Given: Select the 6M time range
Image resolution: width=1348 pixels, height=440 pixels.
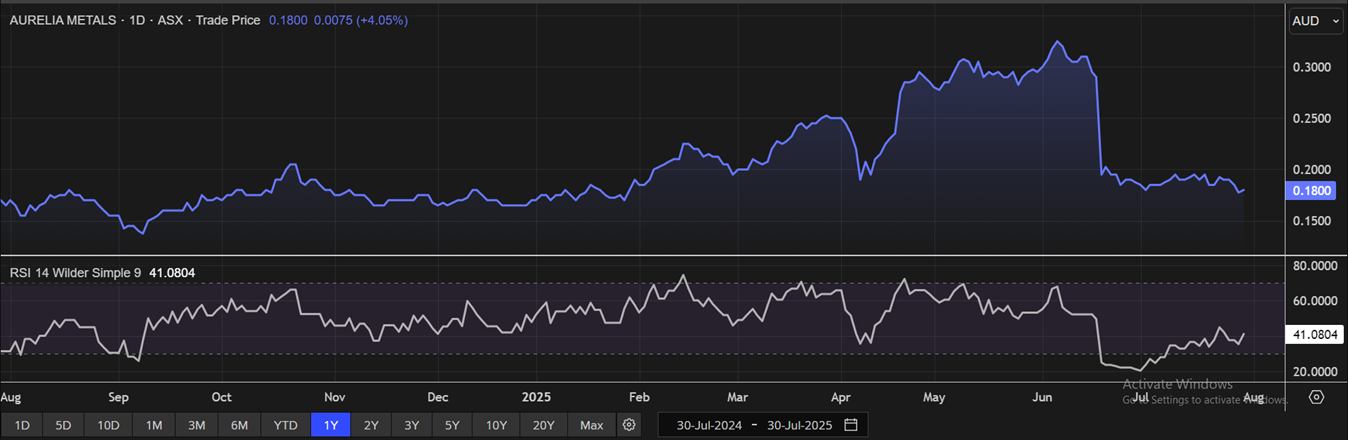Looking at the screenshot, I should [239, 425].
